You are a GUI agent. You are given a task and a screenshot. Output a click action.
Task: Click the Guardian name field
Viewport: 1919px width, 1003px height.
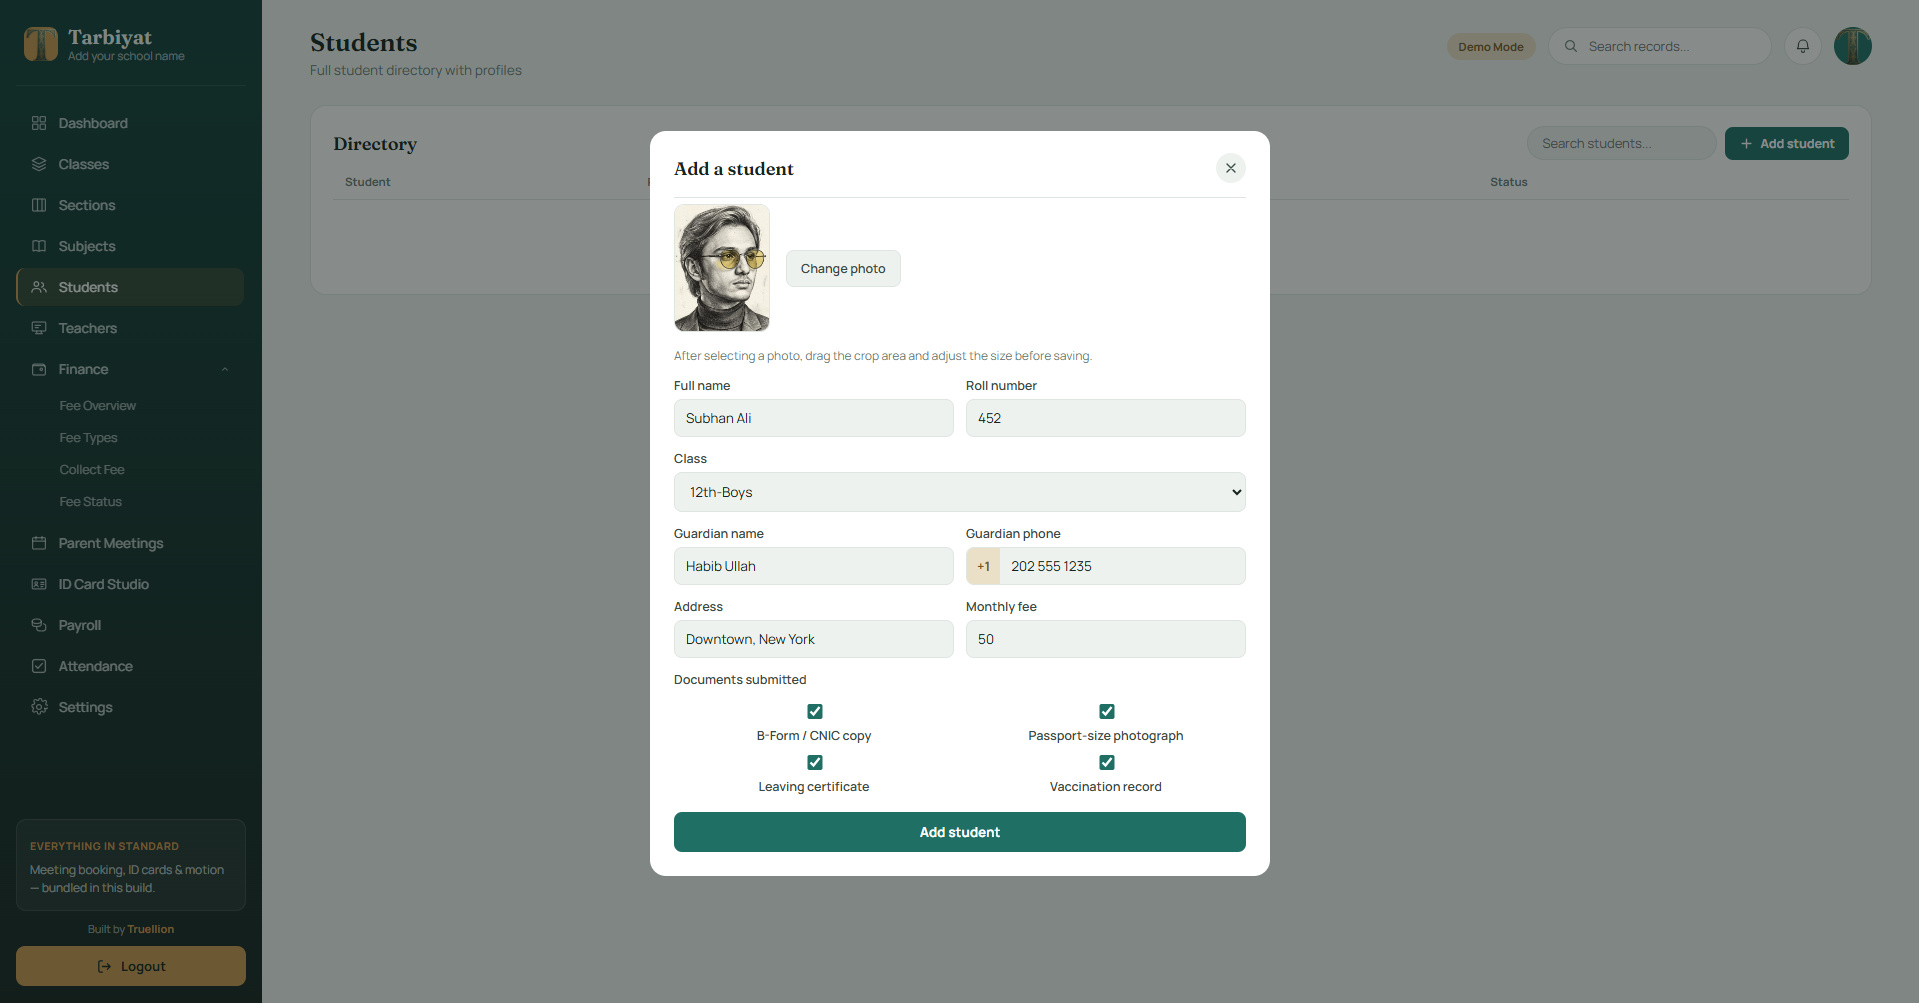[814, 566]
